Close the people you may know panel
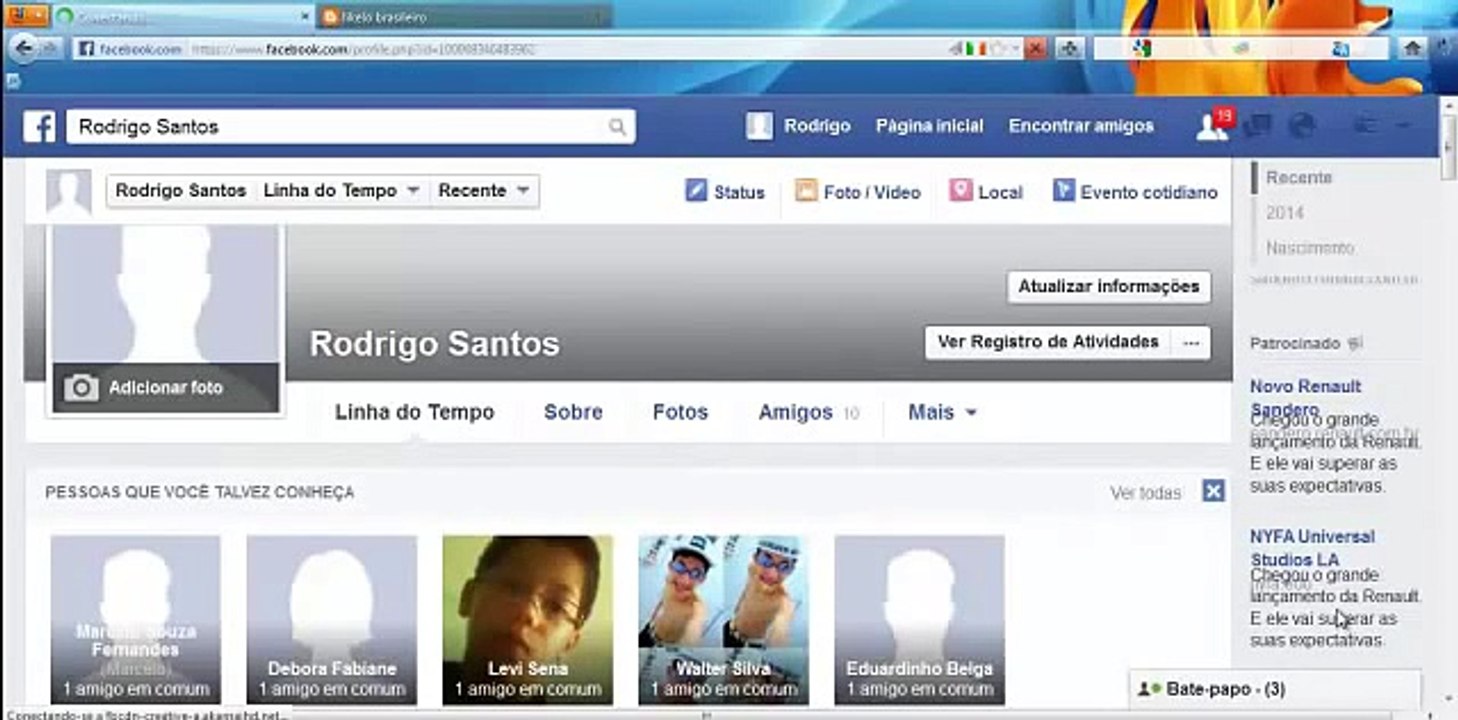Image resolution: width=1458 pixels, height=720 pixels. [x=1213, y=491]
